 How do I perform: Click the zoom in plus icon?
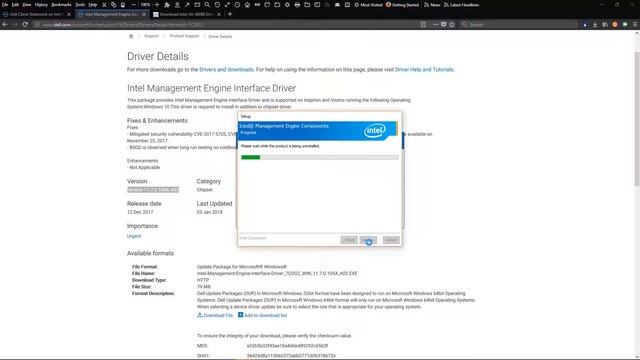[157, 5]
